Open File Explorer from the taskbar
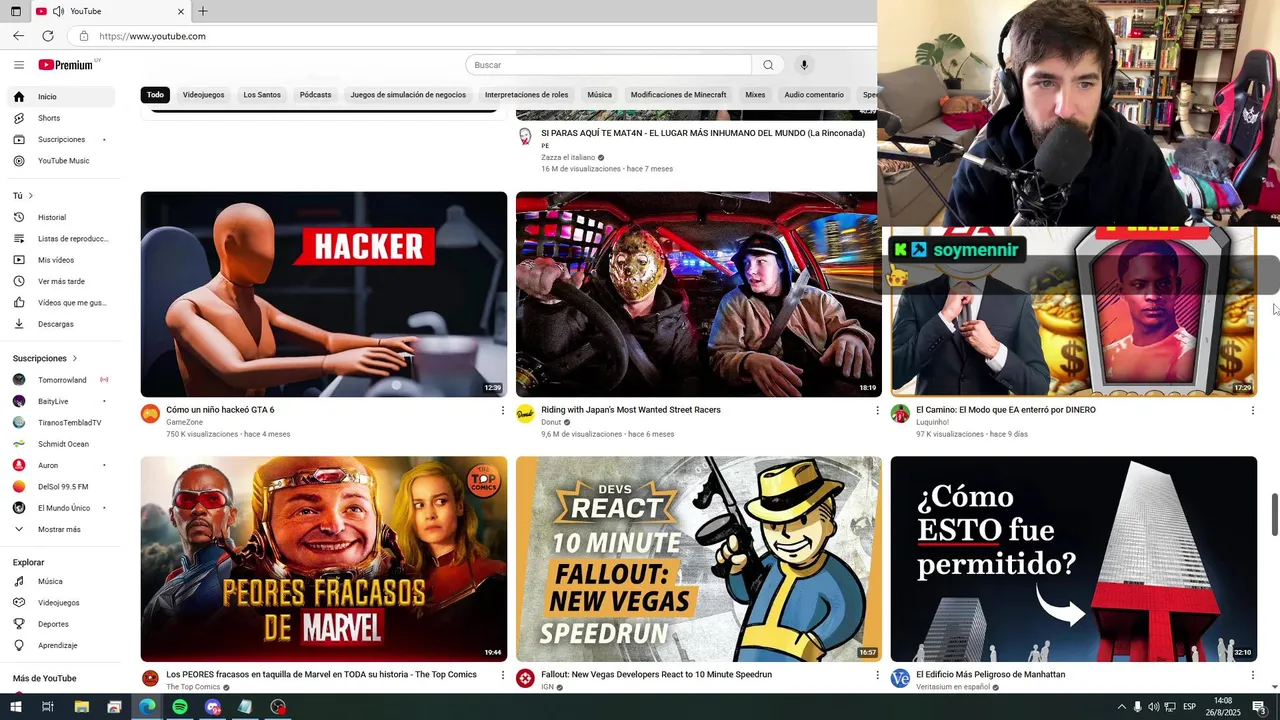This screenshot has height=720, width=1280. pos(82,707)
